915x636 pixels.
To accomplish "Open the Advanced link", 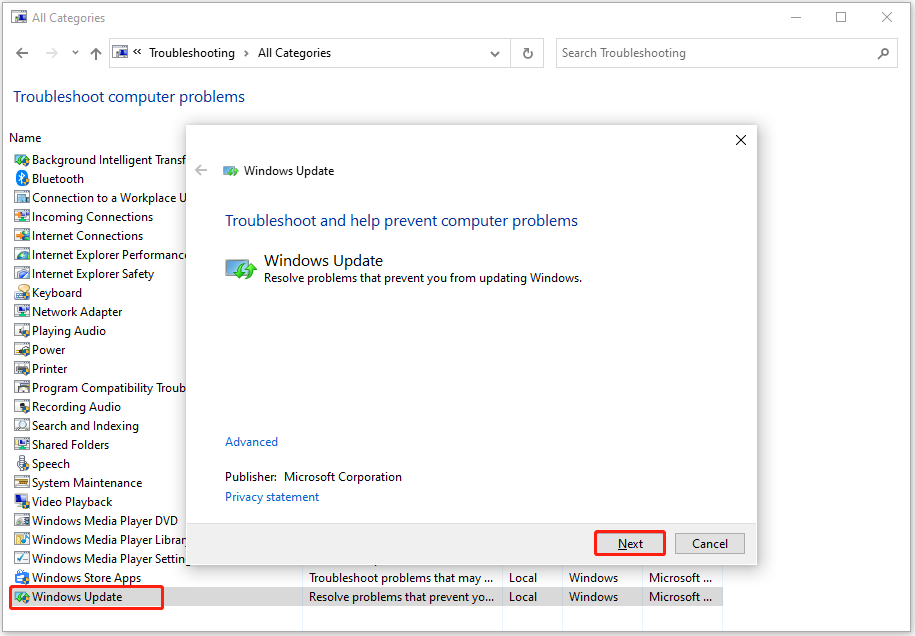I will [252, 442].
